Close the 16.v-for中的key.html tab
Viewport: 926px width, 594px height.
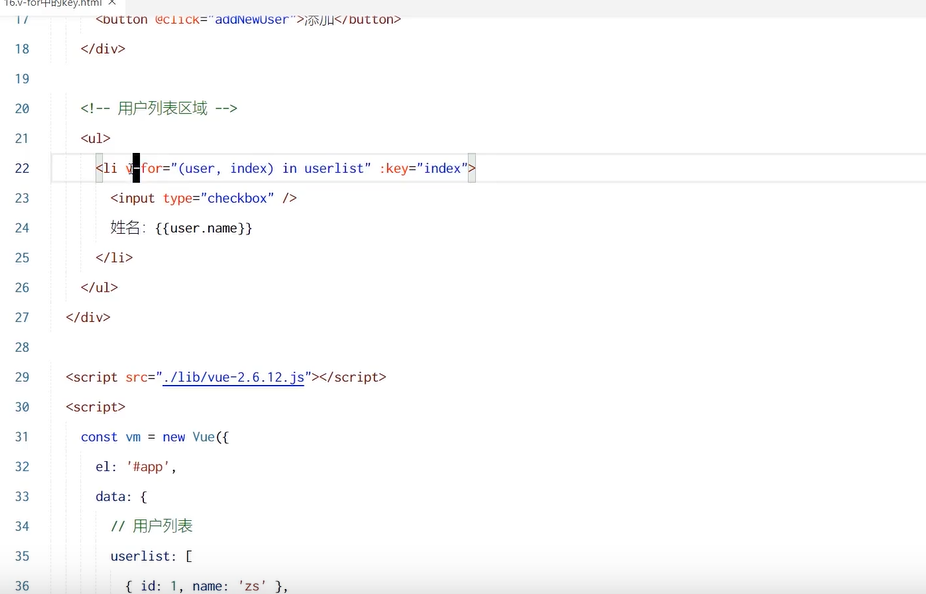point(112,3)
